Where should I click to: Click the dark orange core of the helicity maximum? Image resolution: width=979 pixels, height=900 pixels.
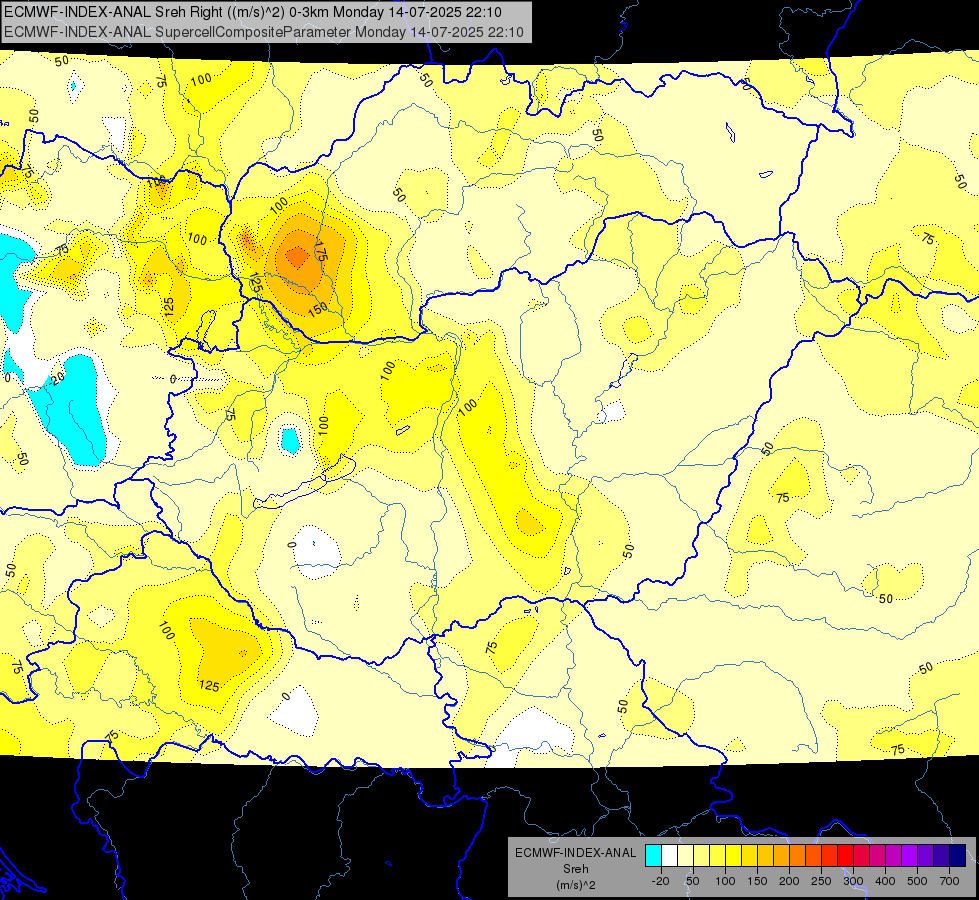point(297,255)
